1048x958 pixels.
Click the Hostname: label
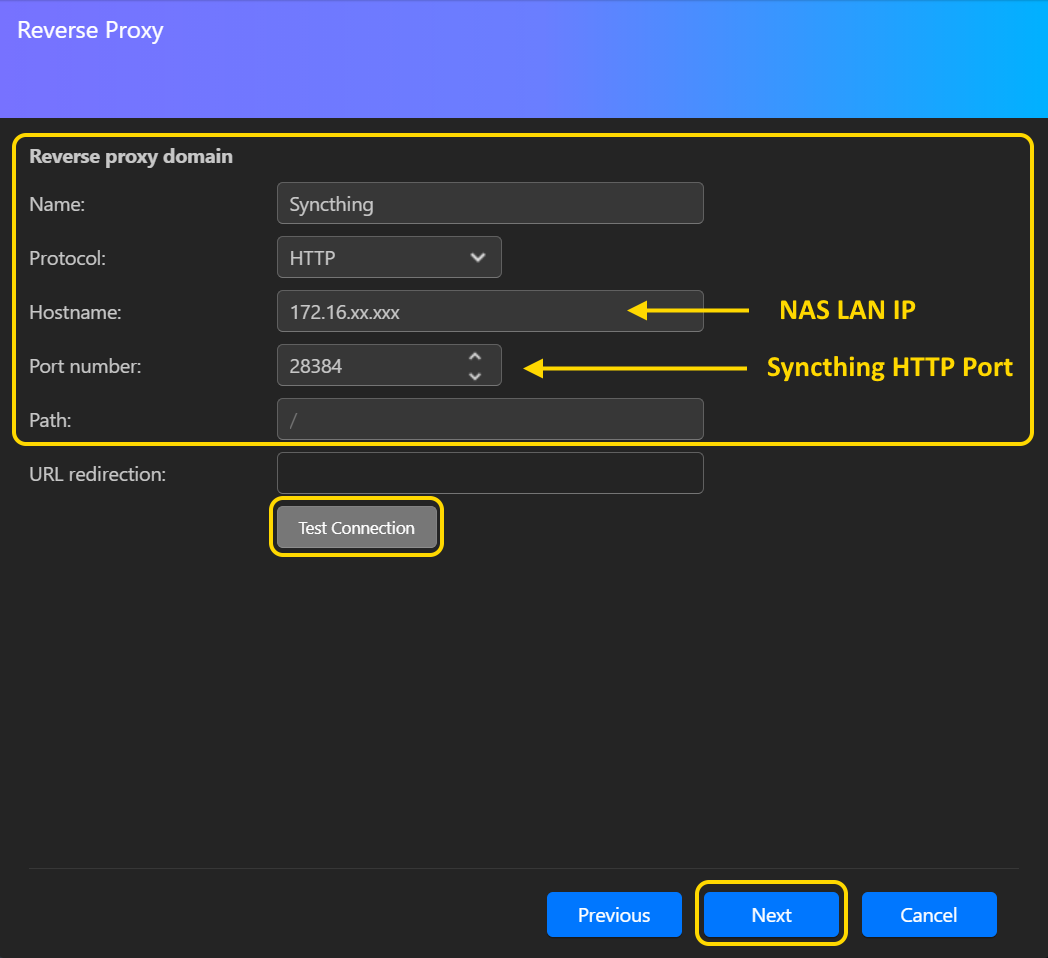(x=75, y=312)
